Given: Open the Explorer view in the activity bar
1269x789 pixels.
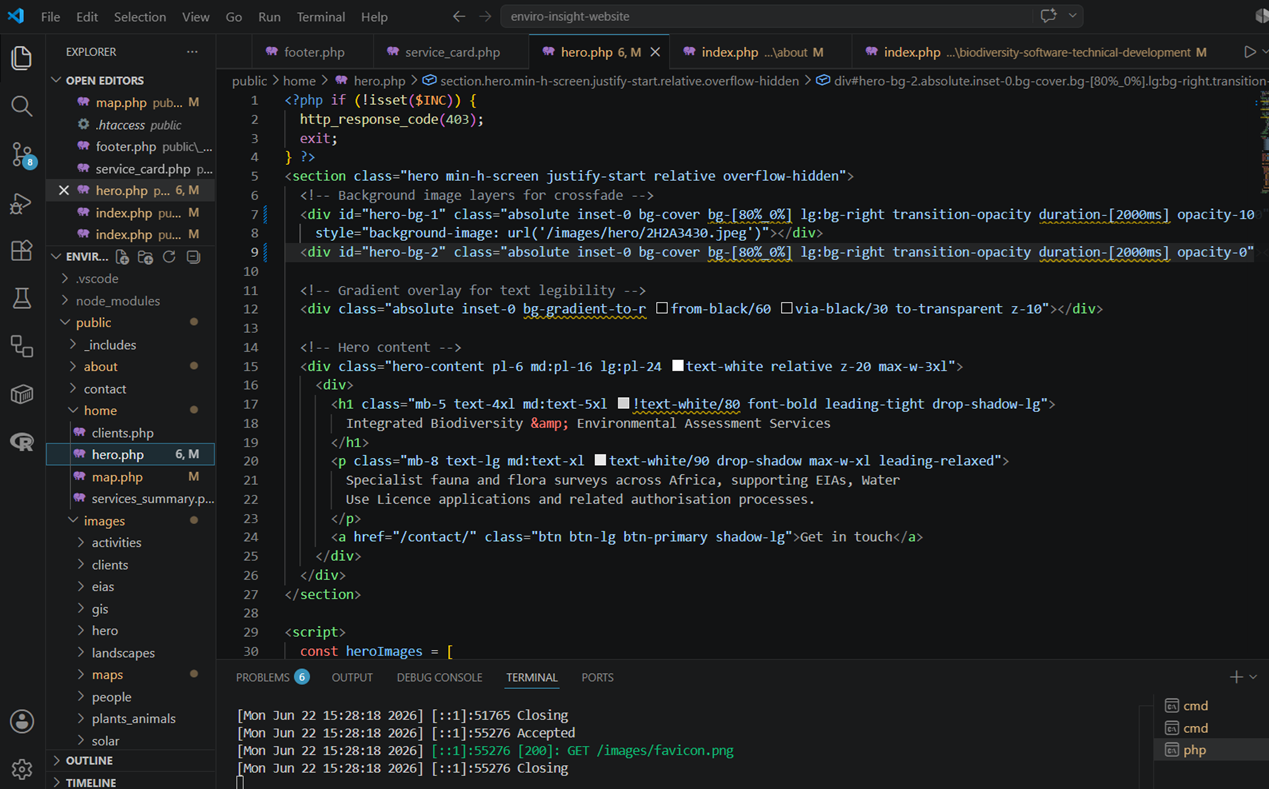Looking at the screenshot, I should click(21, 57).
